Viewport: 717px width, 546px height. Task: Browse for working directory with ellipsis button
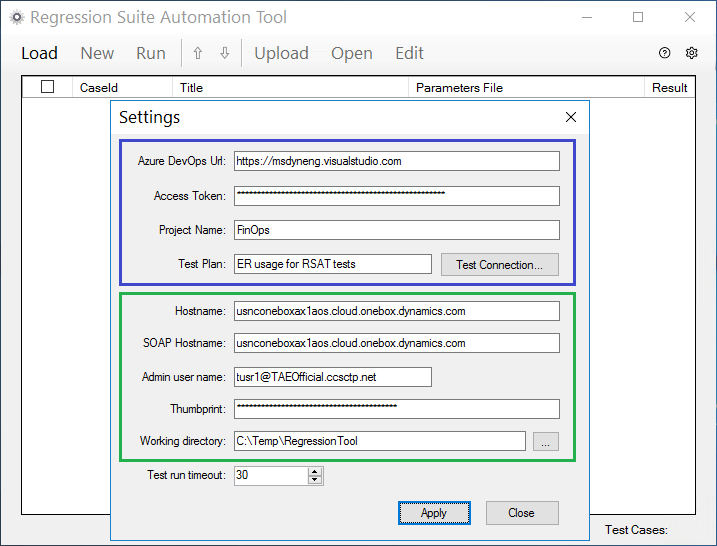tap(546, 441)
